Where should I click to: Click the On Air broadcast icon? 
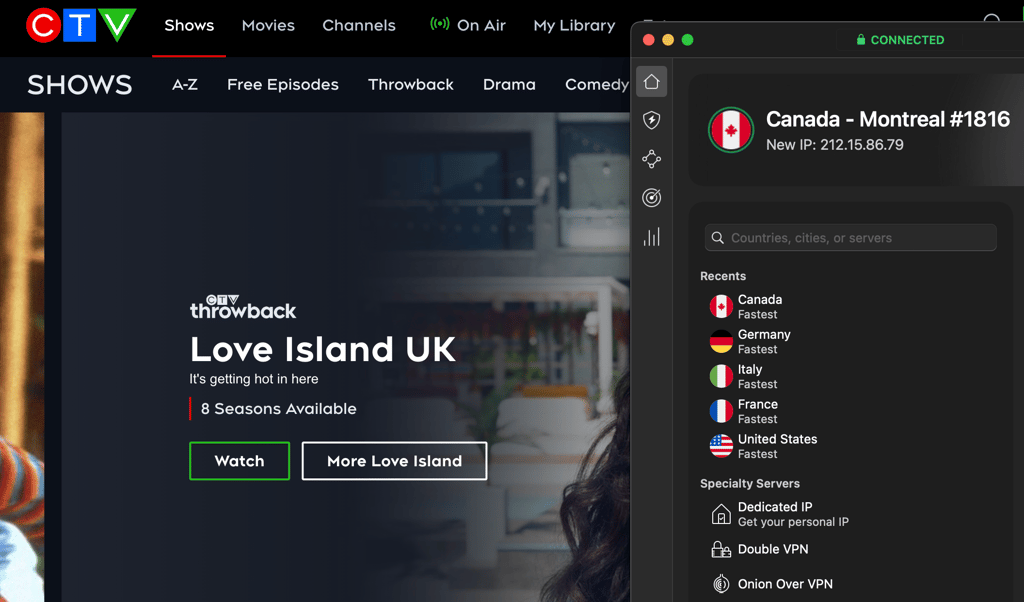(x=440, y=24)
